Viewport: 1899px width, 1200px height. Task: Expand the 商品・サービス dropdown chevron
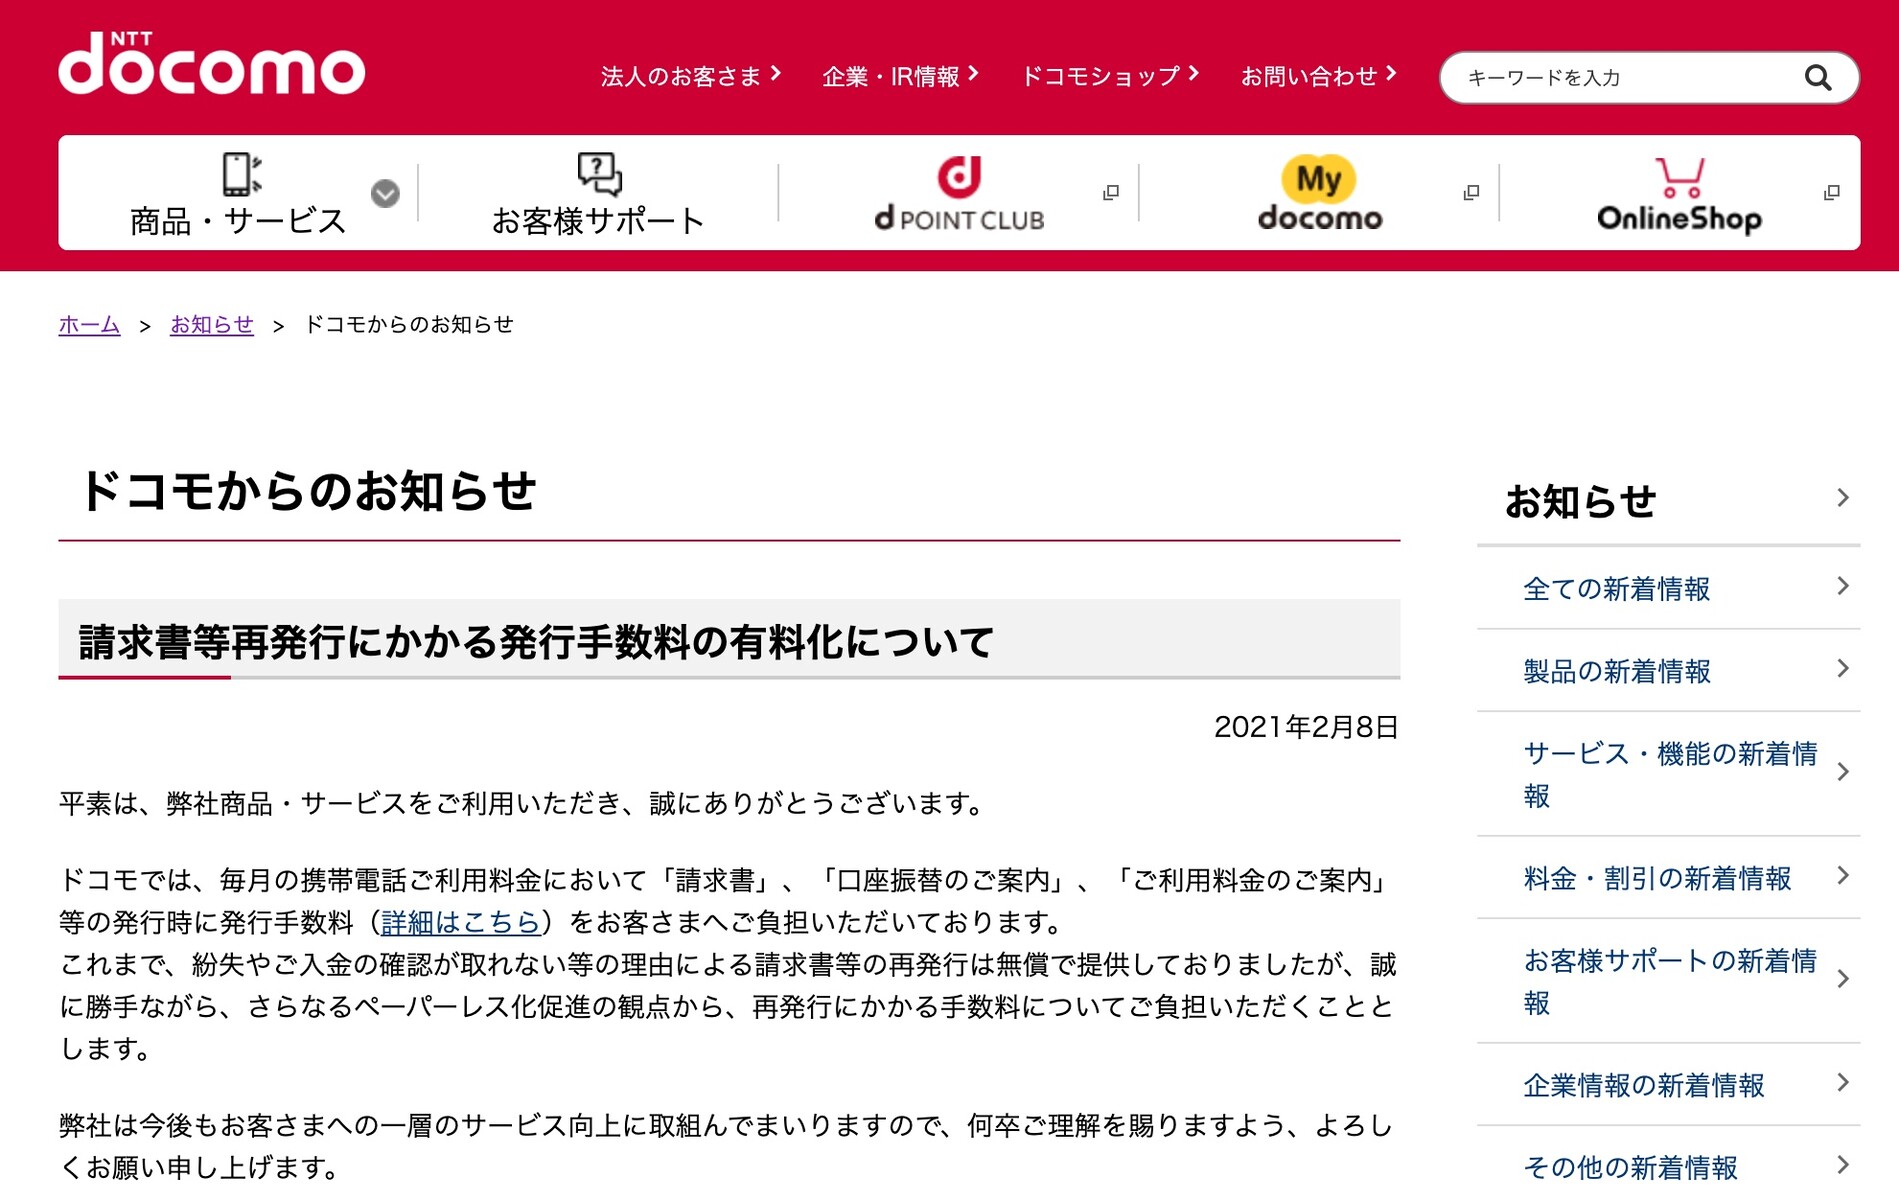click(386, 196)
